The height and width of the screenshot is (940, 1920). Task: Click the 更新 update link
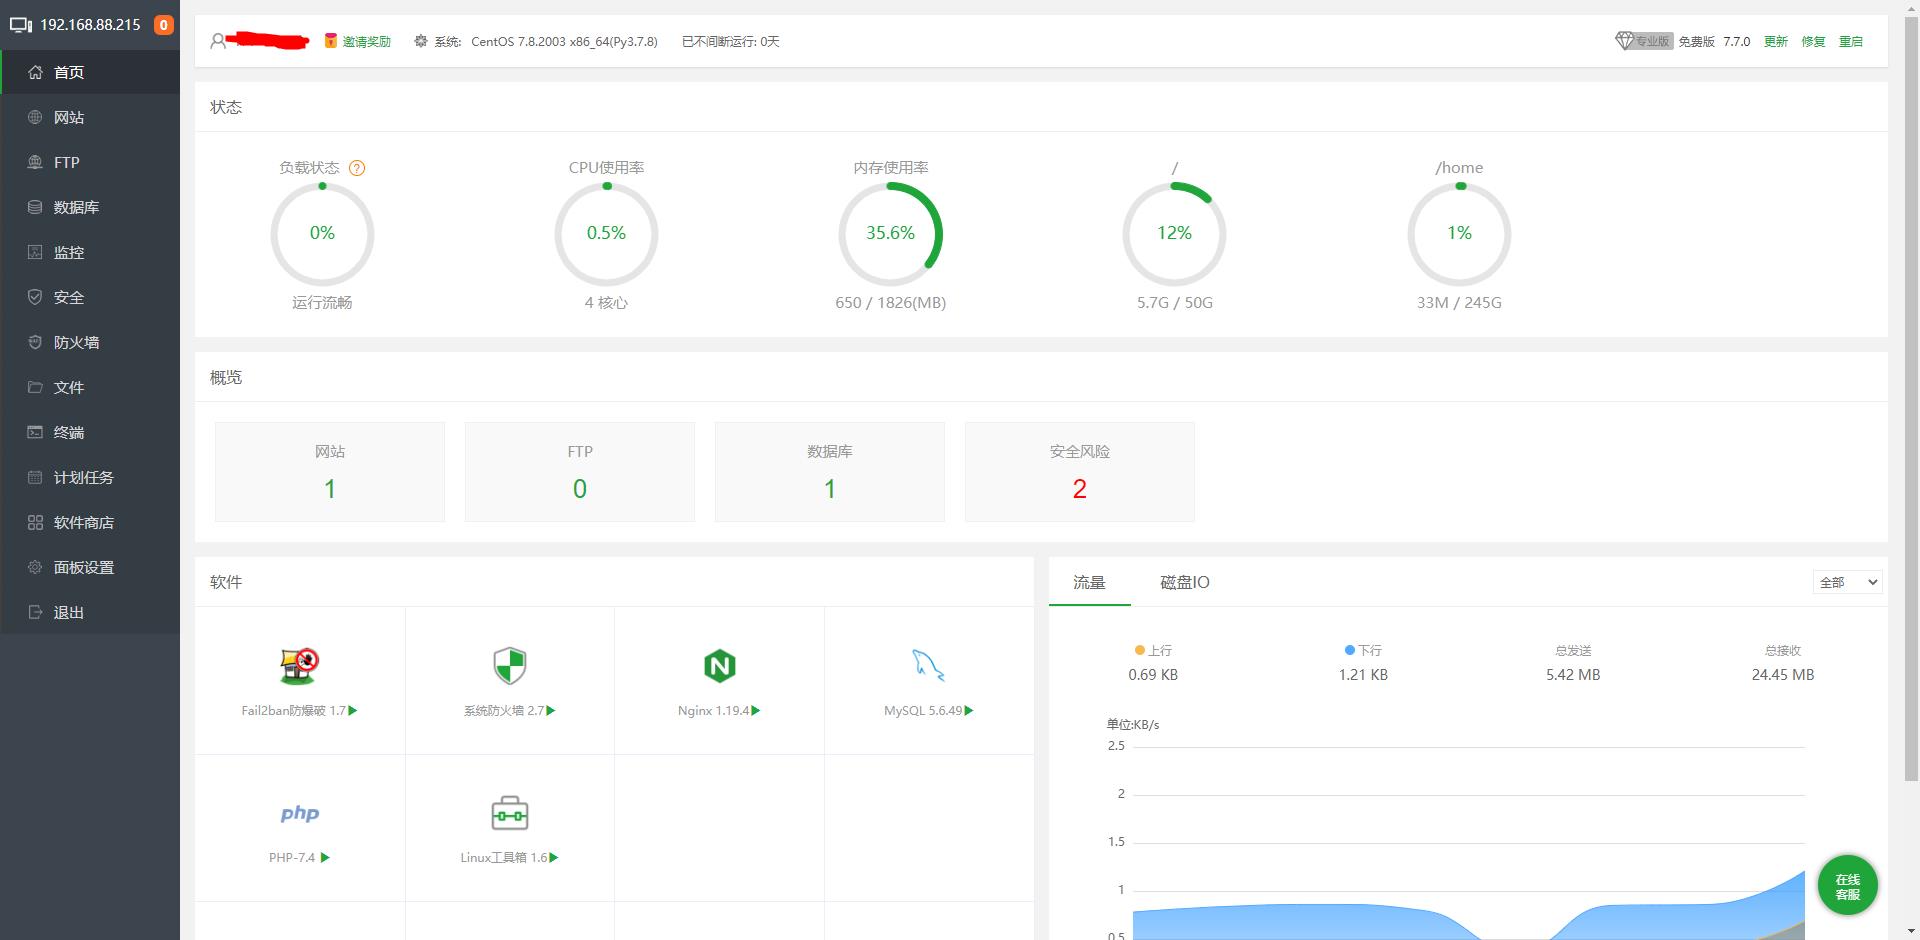(1775, 42)
